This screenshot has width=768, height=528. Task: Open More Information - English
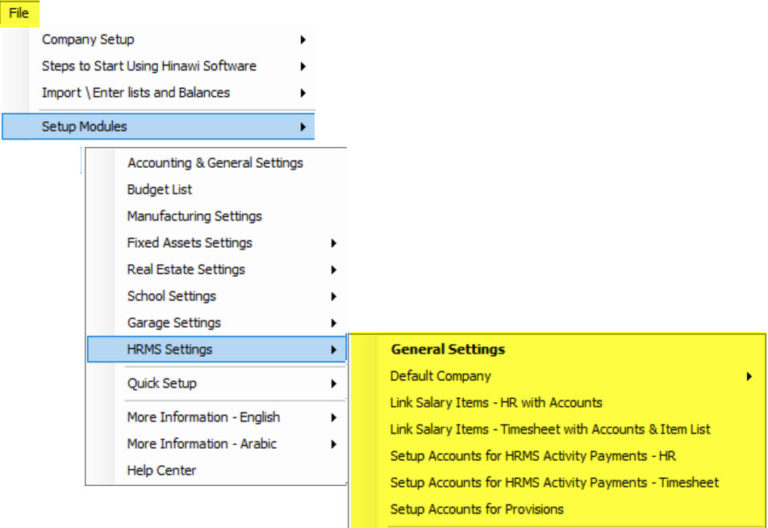click(x=203, y=417)
